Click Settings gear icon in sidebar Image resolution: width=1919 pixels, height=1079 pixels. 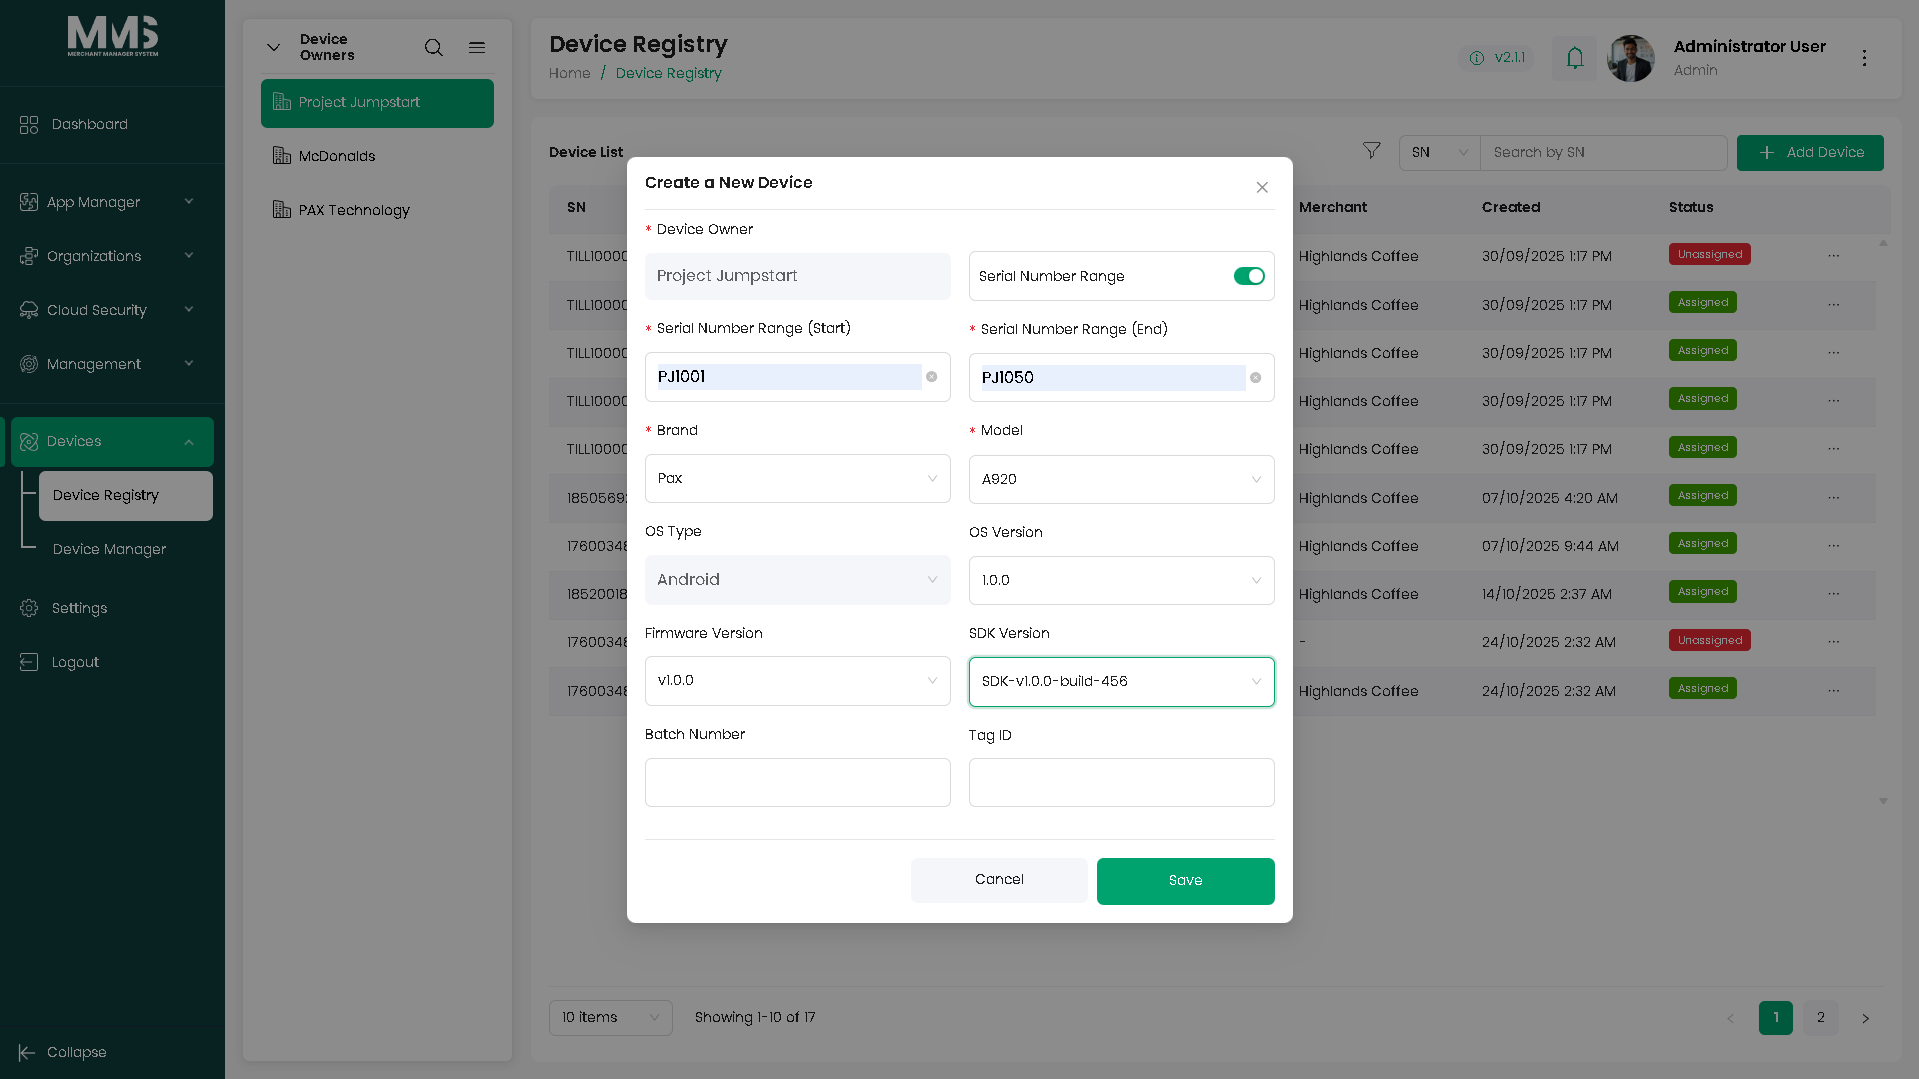29,608
